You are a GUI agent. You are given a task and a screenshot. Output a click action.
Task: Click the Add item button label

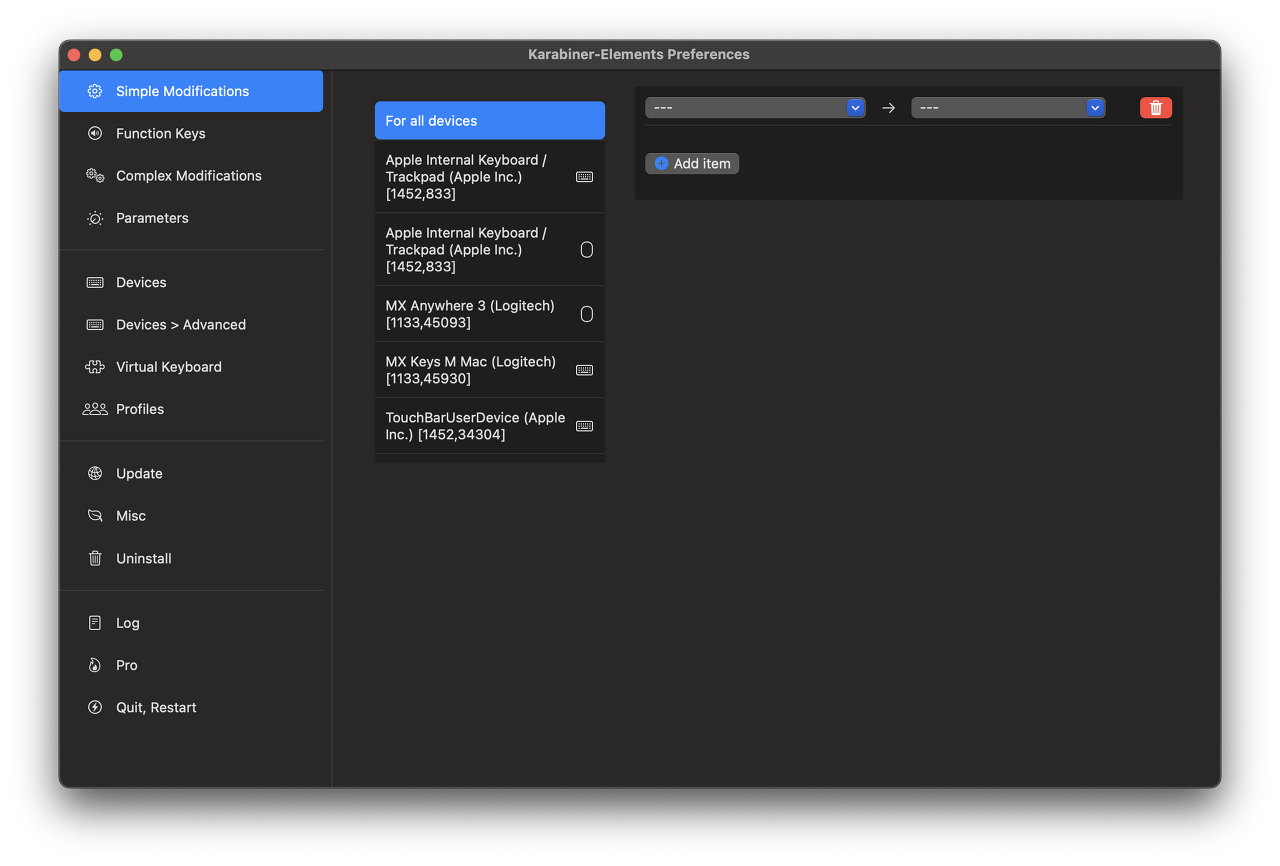[x=702, y=164]
